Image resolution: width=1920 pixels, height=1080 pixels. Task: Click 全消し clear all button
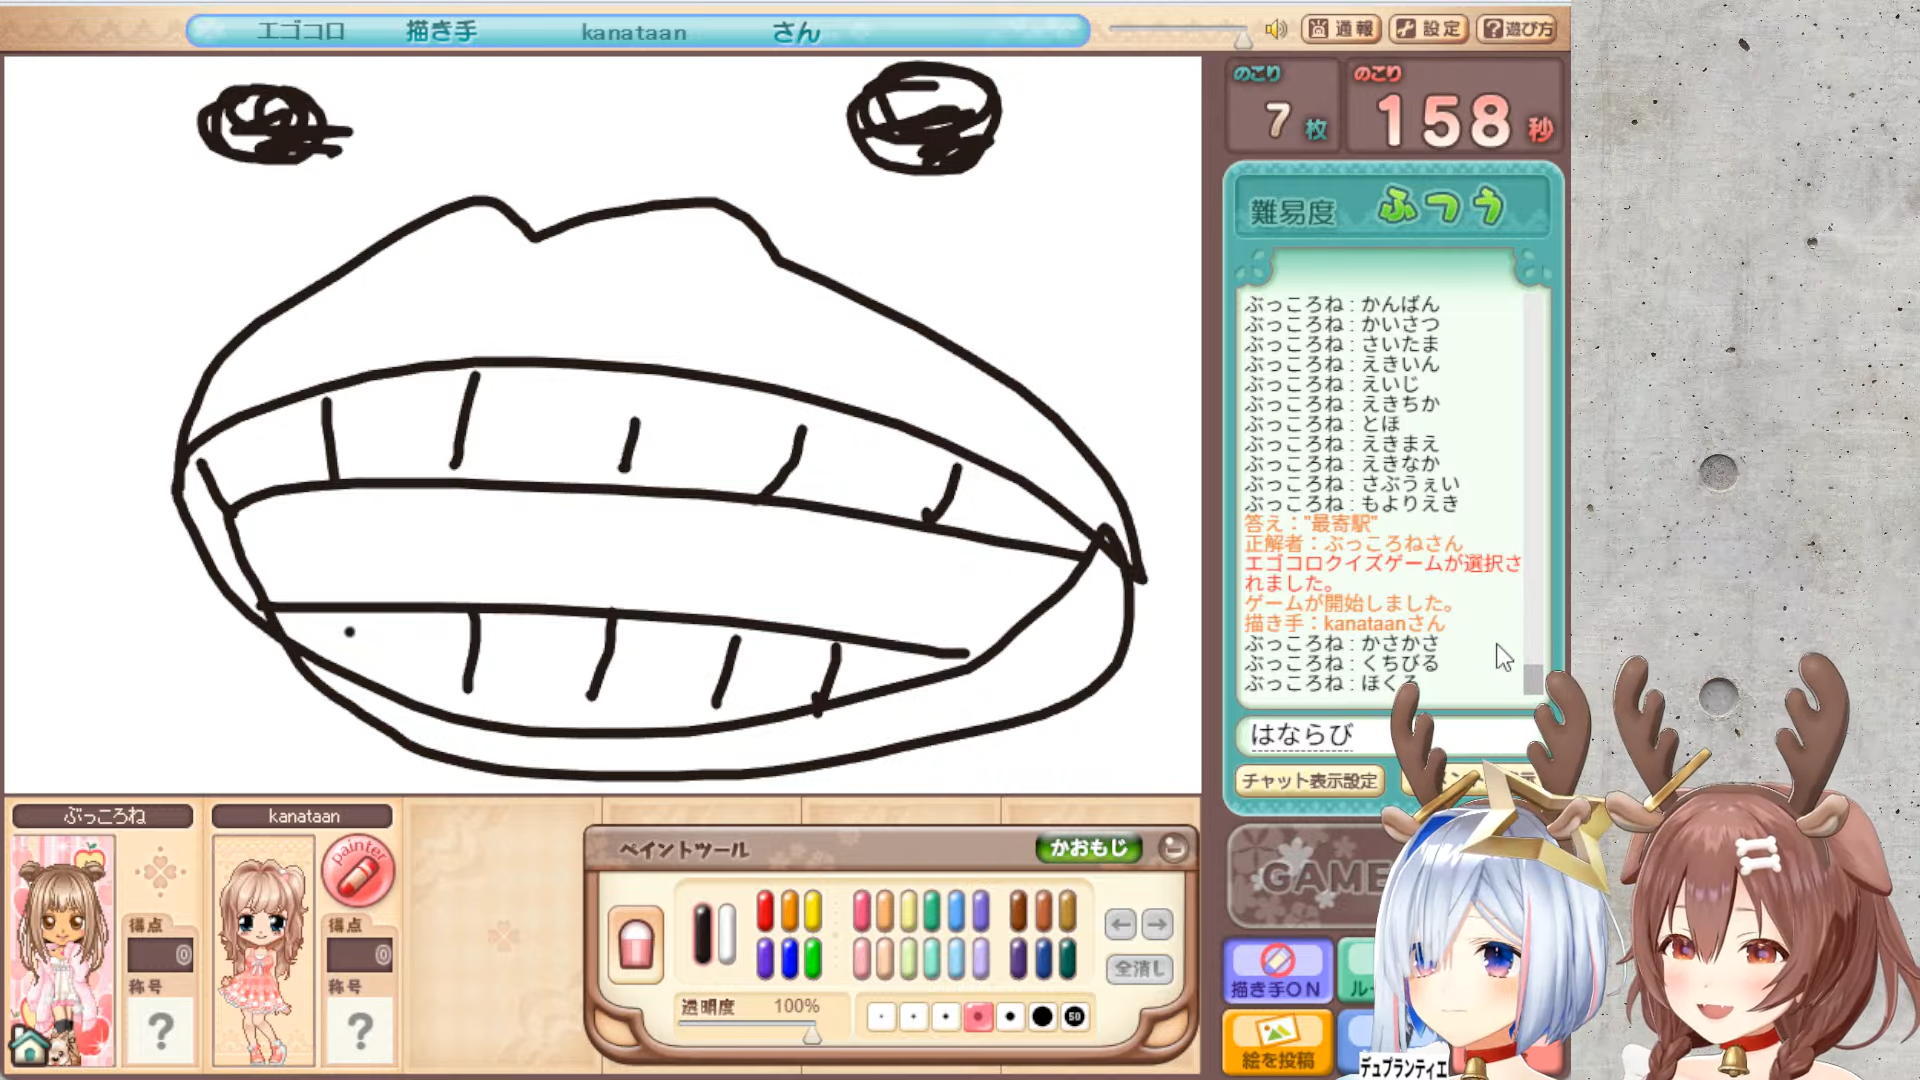click(x=1139, y=968)
